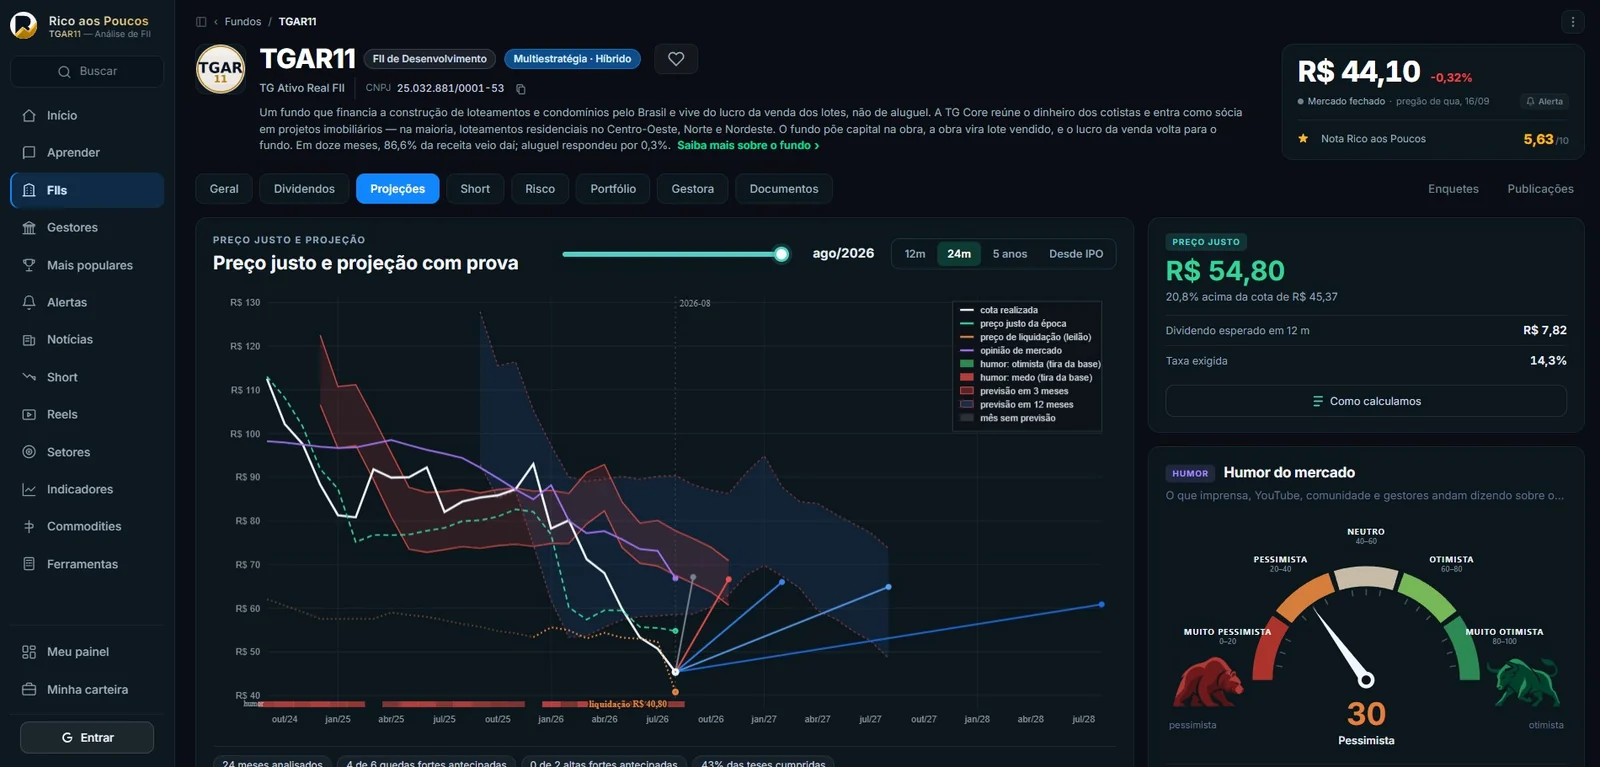Sign in with the Entrar button
The width and height of the screenshot is (1600, 767).
(87, 738)
